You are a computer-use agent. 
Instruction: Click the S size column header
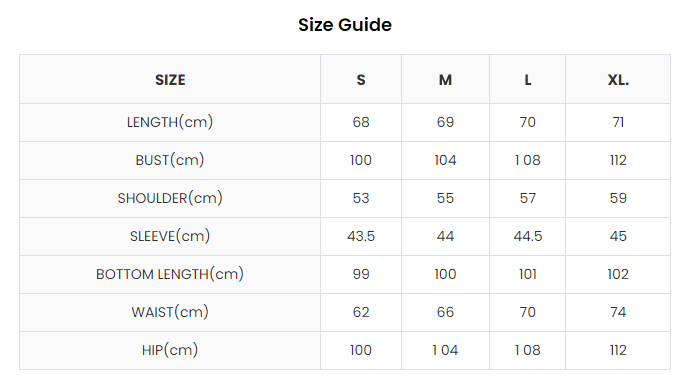pos(361,80)
